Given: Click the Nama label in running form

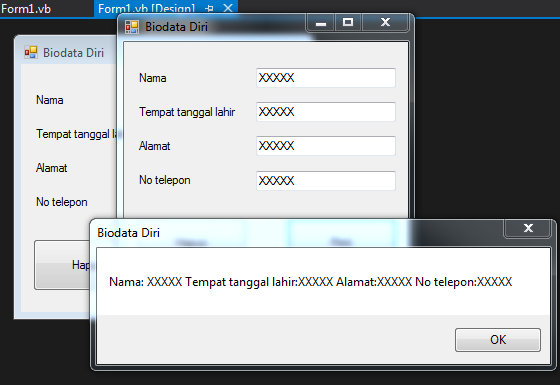Looking at the screenshot, I should pos(152,78).
